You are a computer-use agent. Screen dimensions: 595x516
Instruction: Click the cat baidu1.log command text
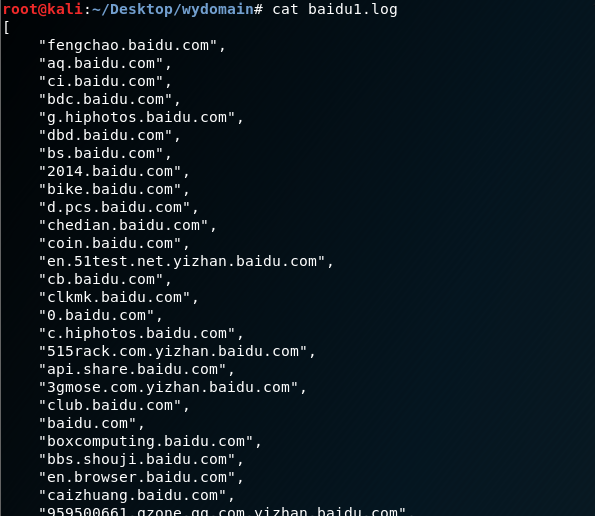tap(335, 9)
